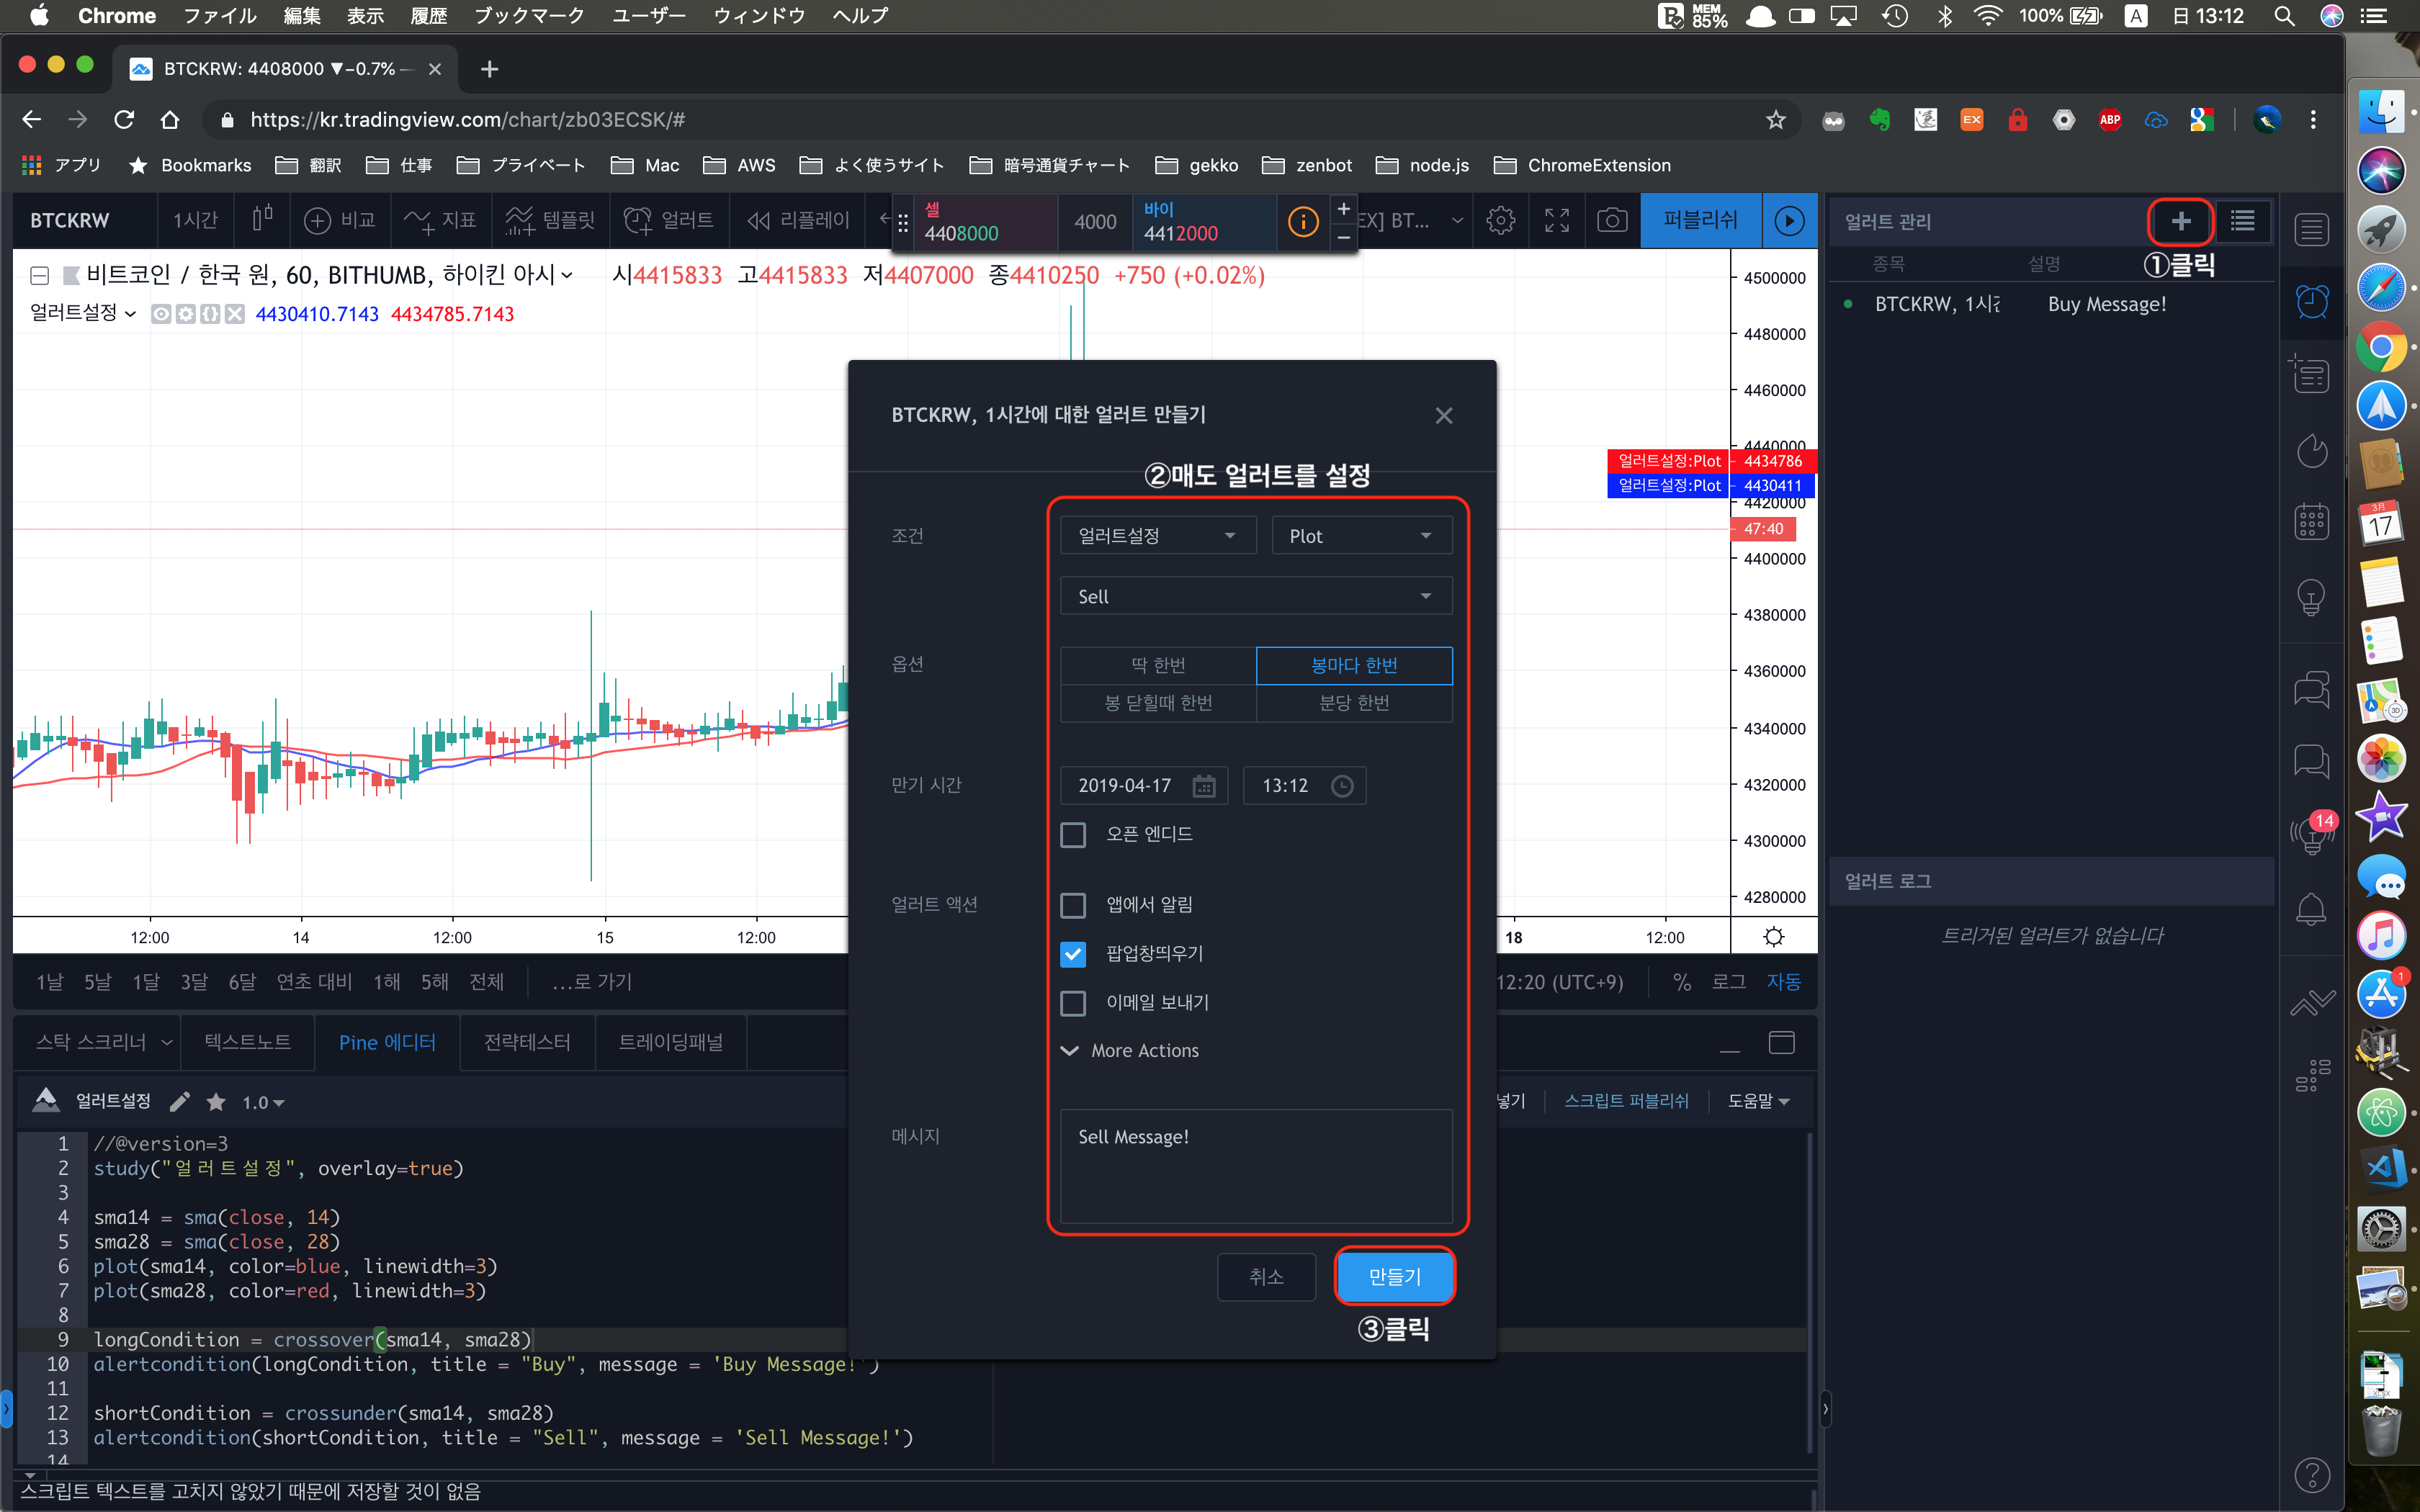Expand 스탁 스크리너 dropdown arrow

tap(167, 1042)
